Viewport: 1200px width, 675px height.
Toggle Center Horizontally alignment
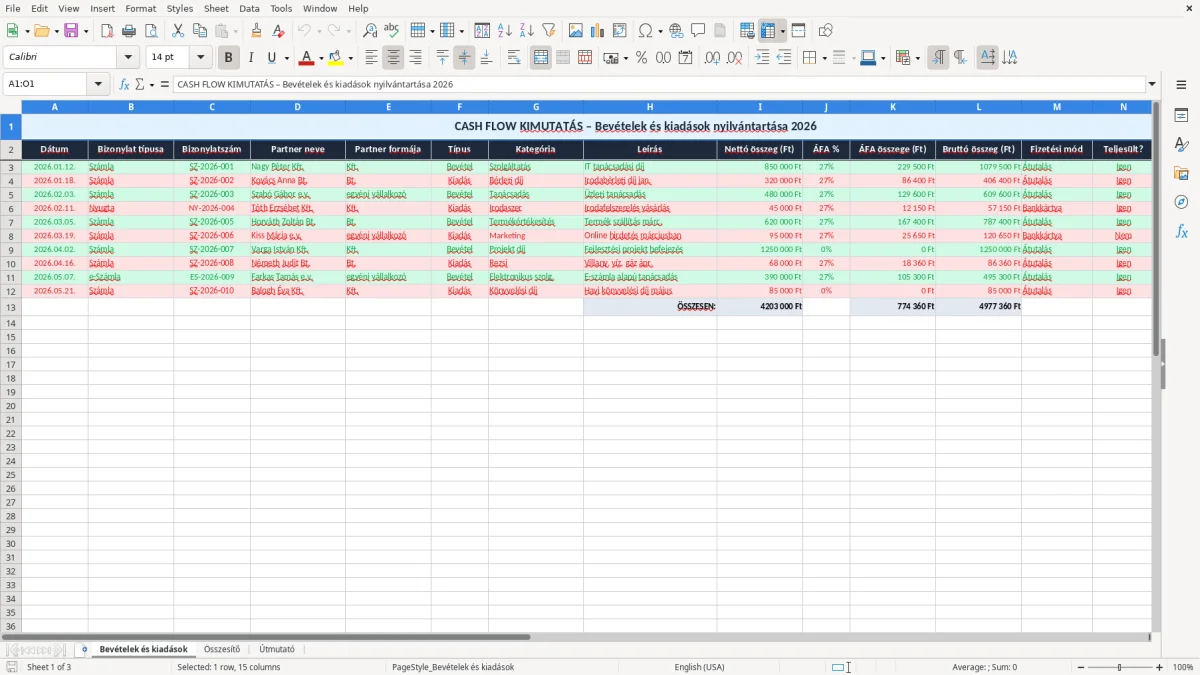pos(394,58)
